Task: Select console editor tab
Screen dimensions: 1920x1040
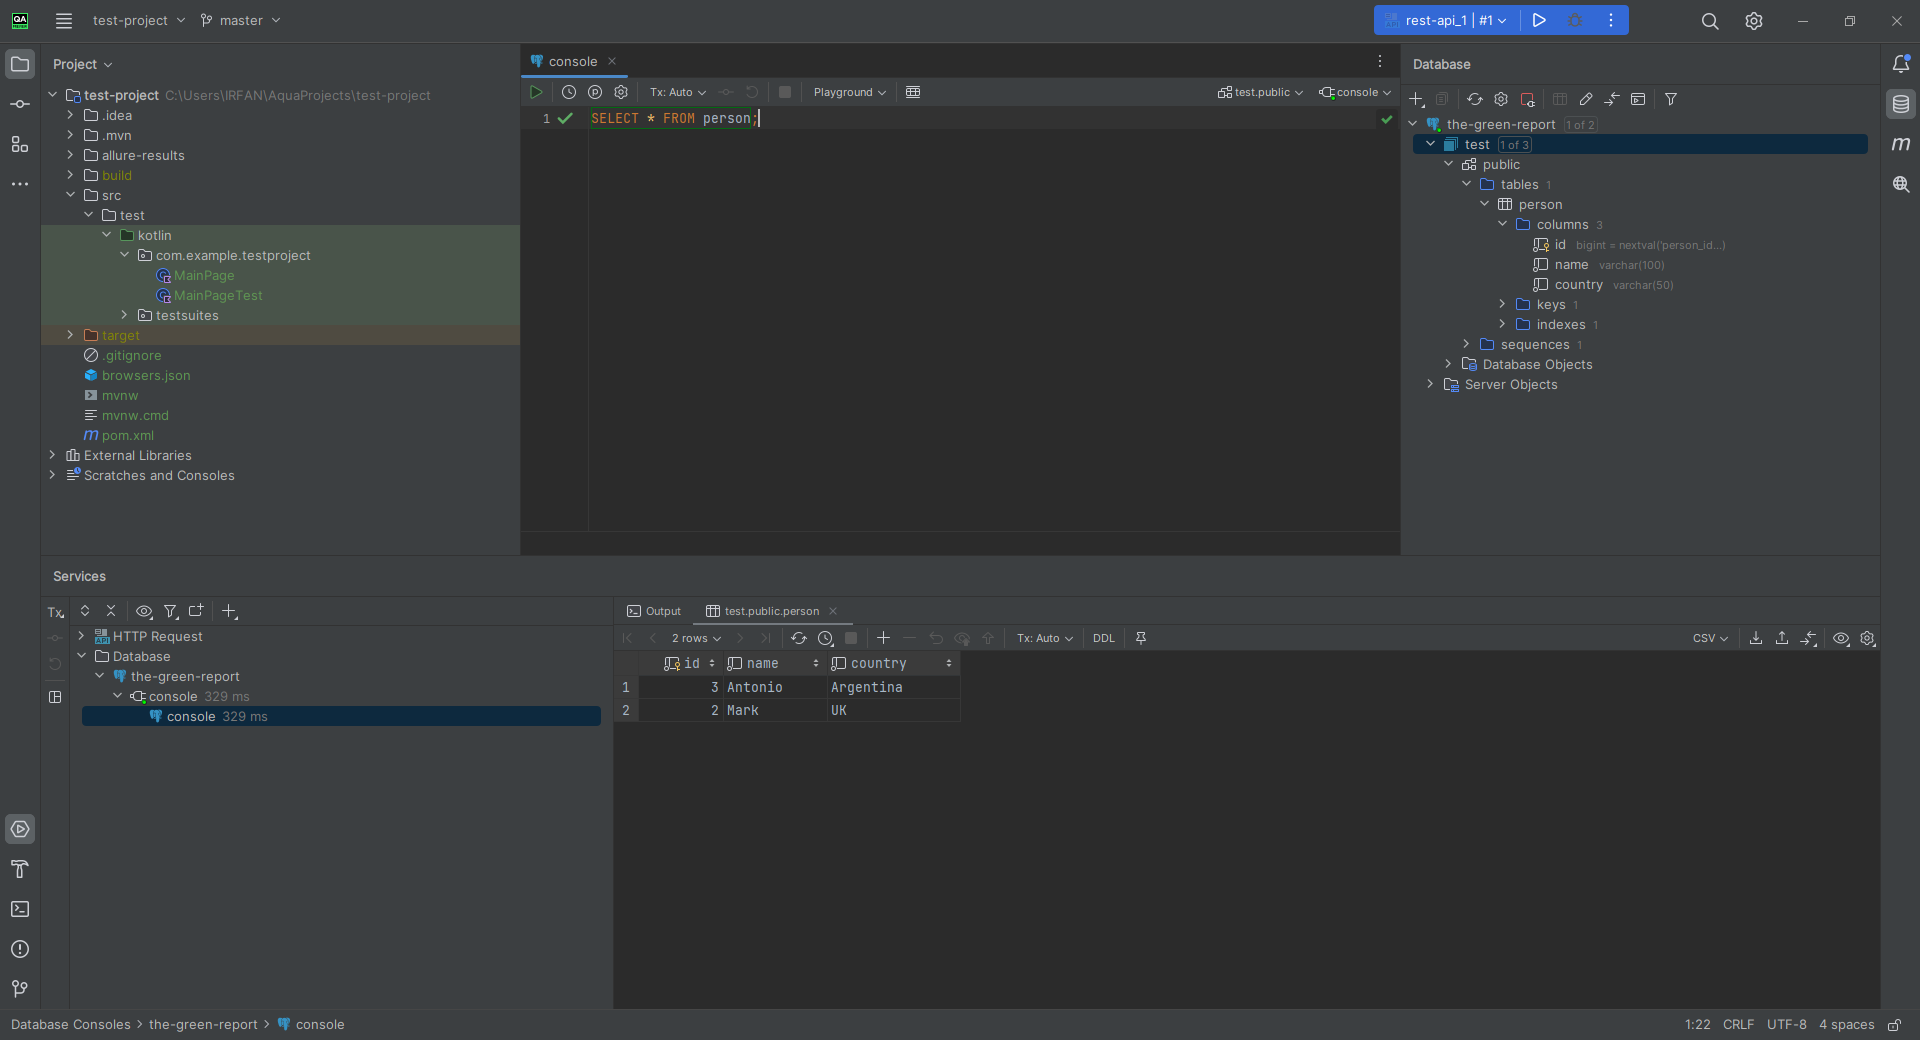Action: tap(572, 61)
